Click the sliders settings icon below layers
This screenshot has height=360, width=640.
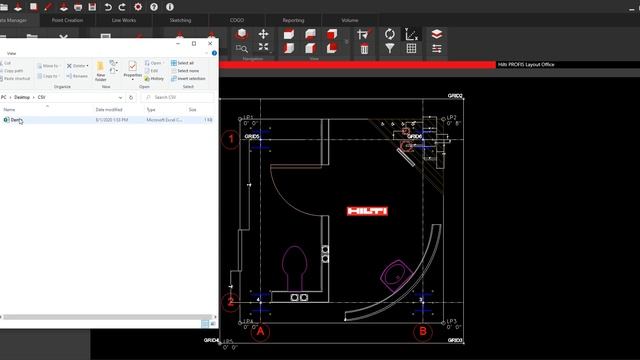pyautogui.click(x=437, y=49)
